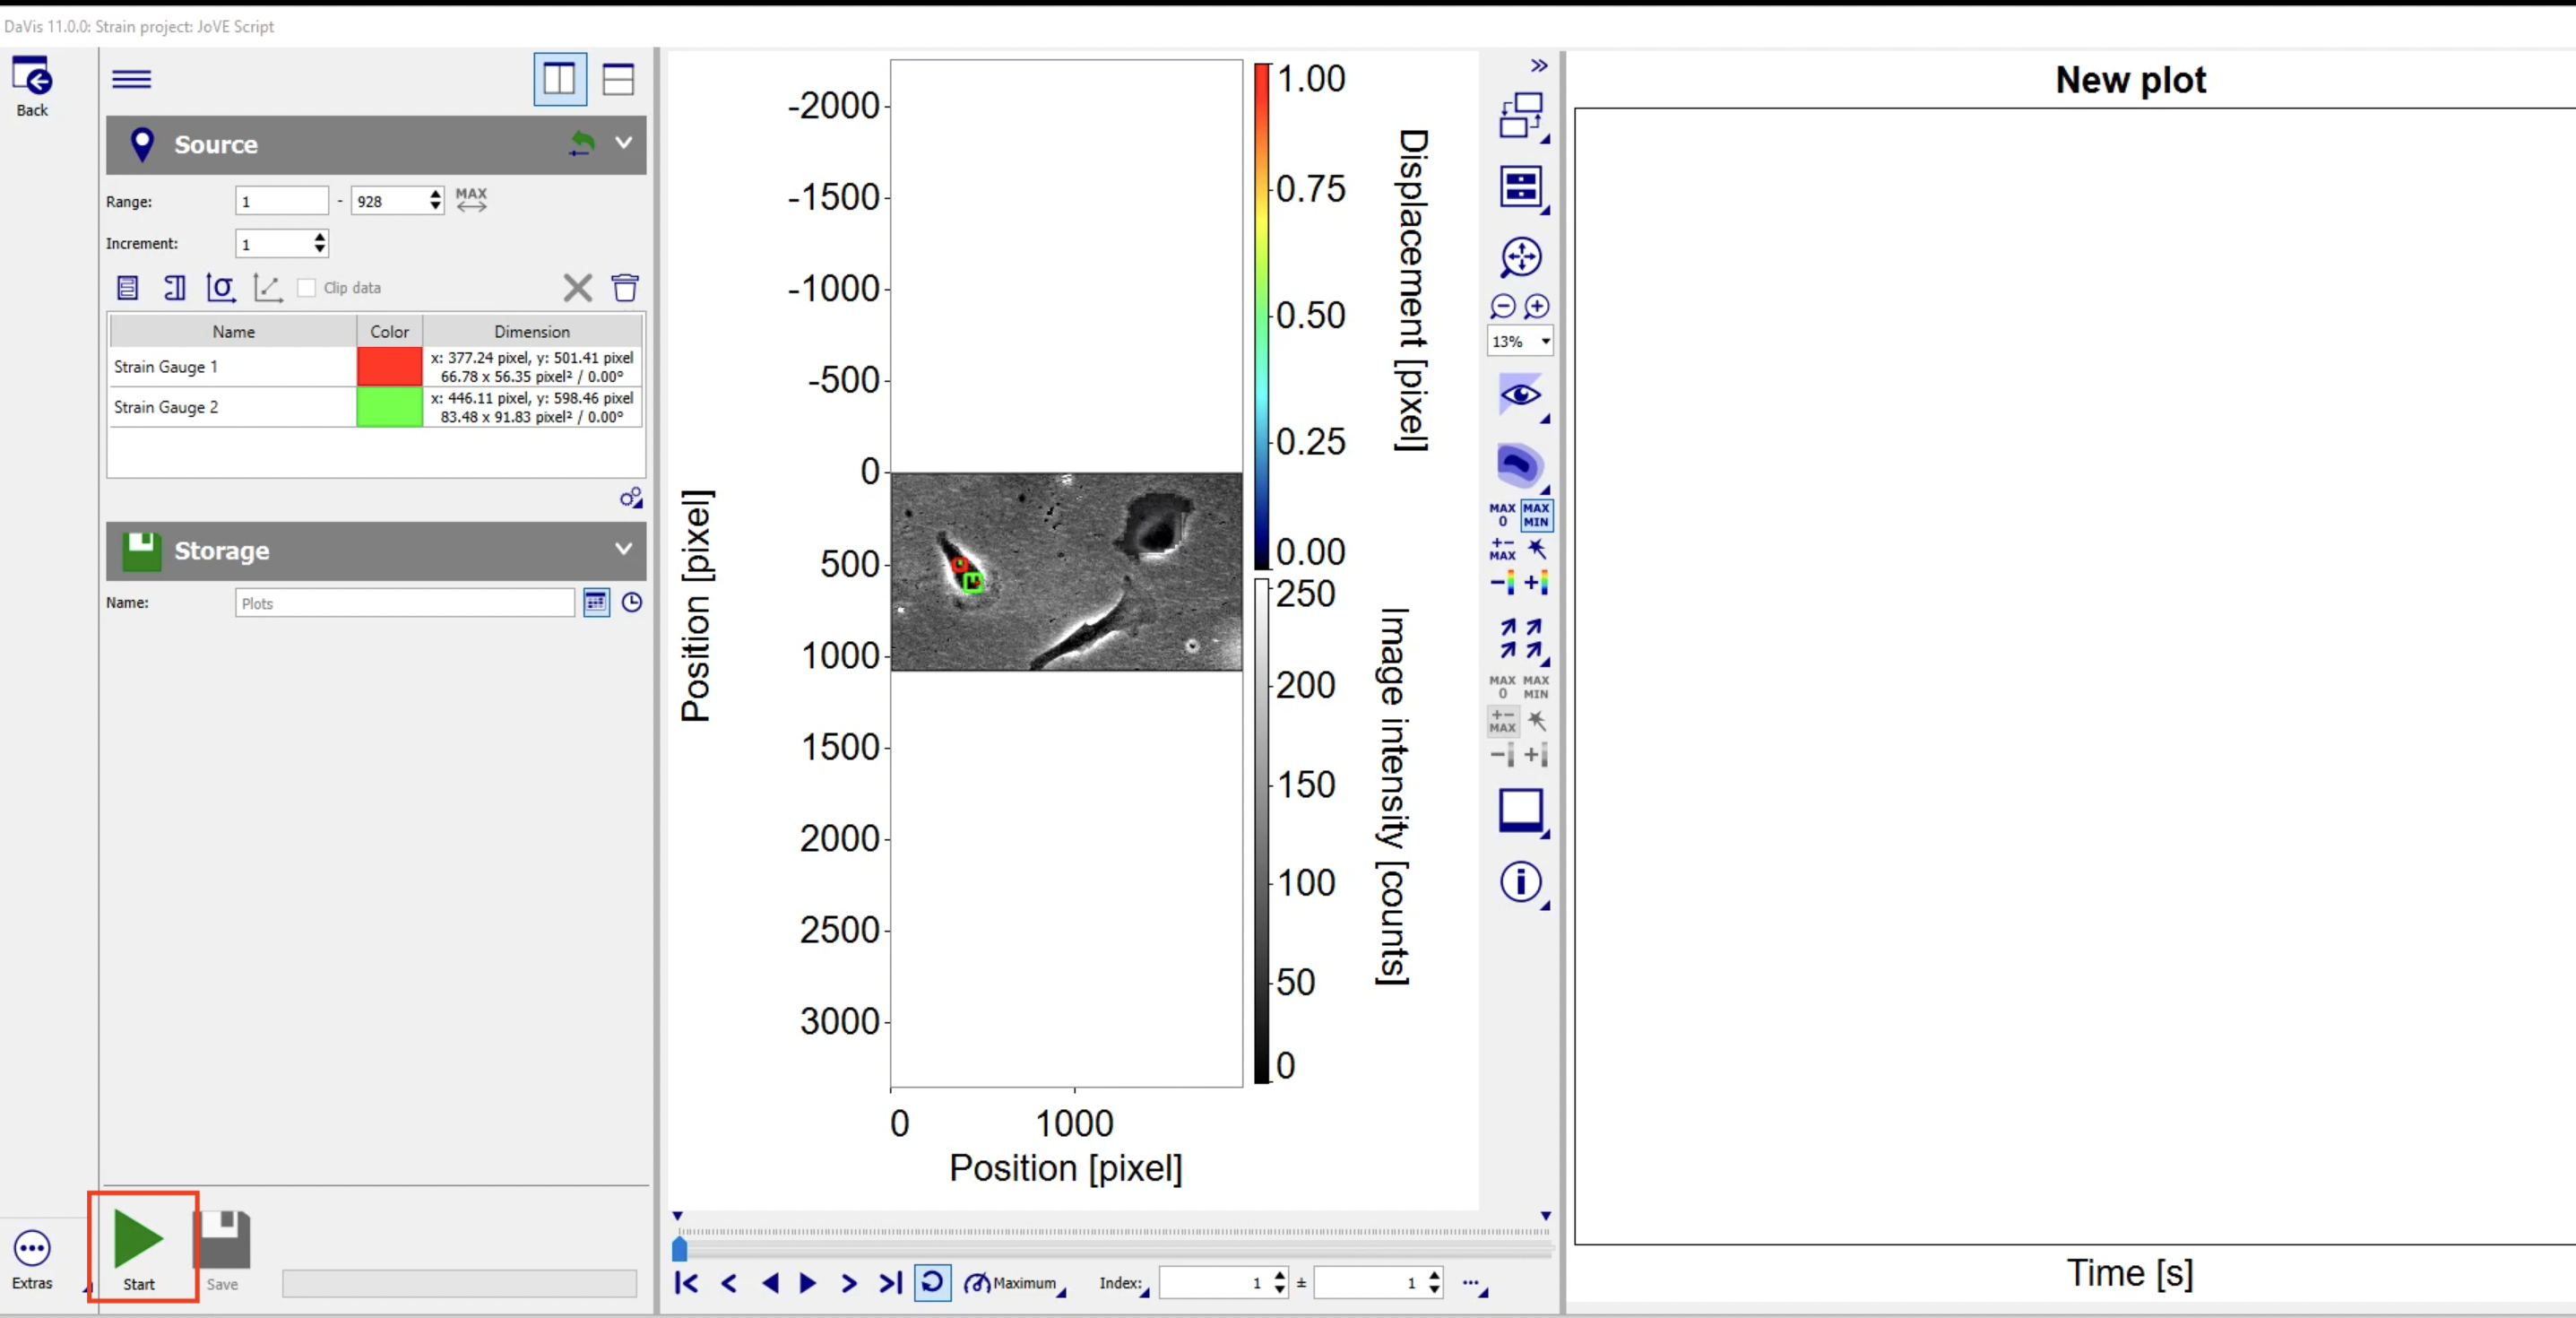Switch to stacked horizontal layout
This screenshot has width=2576, height=1318.
coord(618,79)
